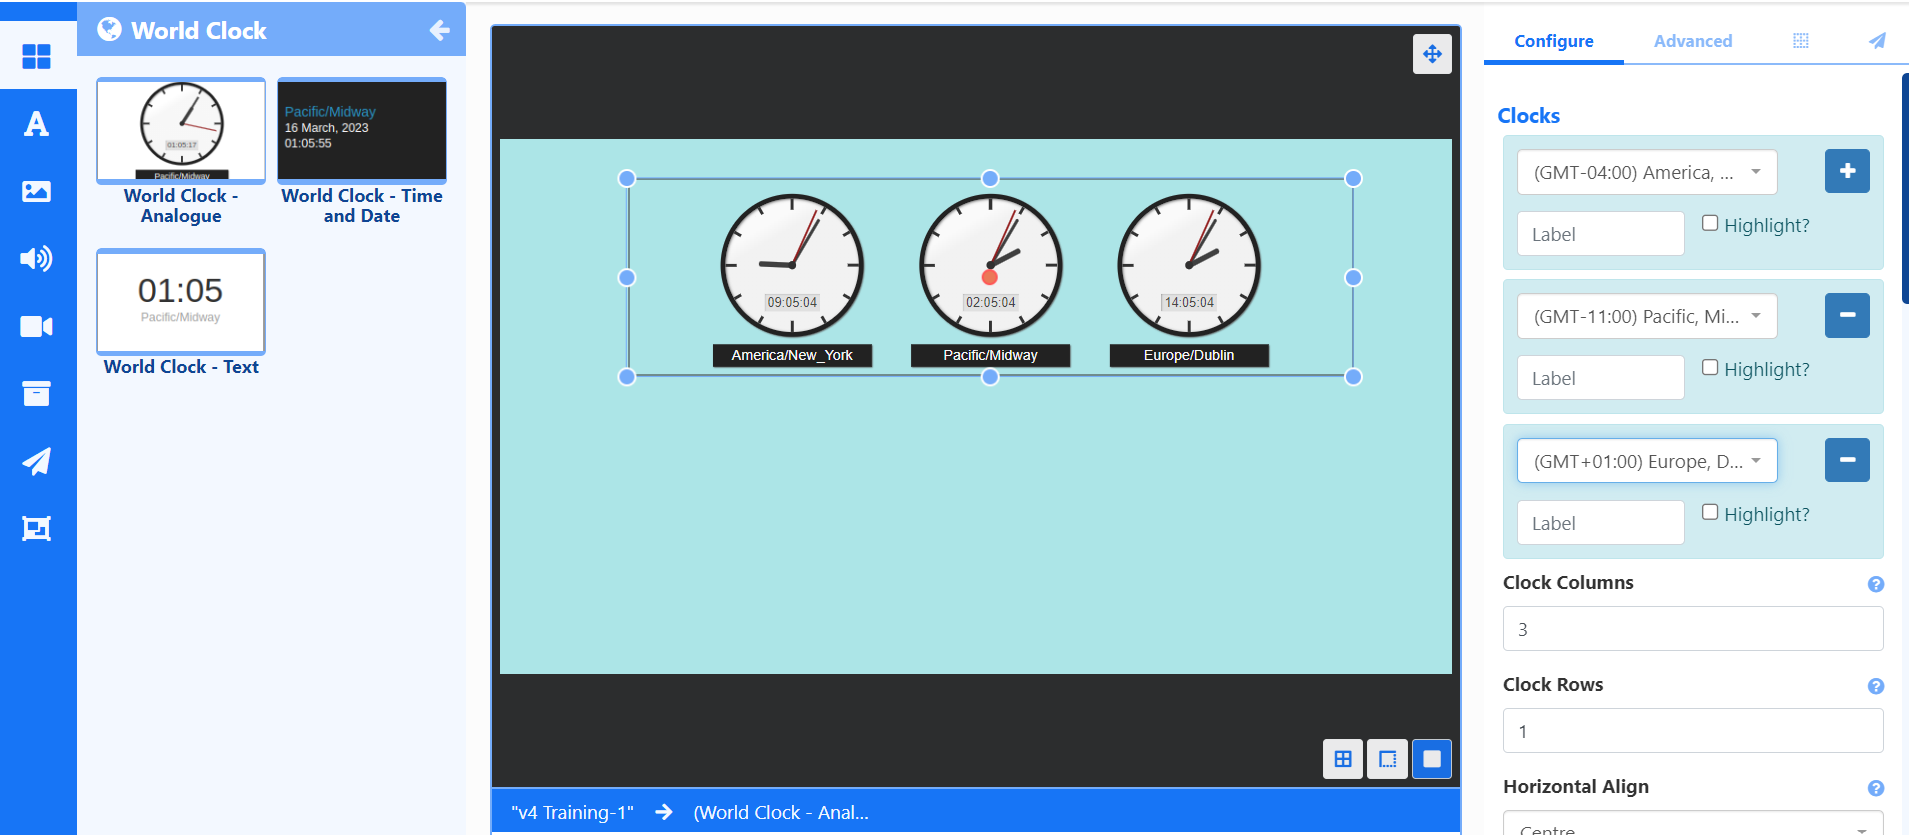Tick Highlight checkbox for Pacific Midway clock

tap(1710, 367)
